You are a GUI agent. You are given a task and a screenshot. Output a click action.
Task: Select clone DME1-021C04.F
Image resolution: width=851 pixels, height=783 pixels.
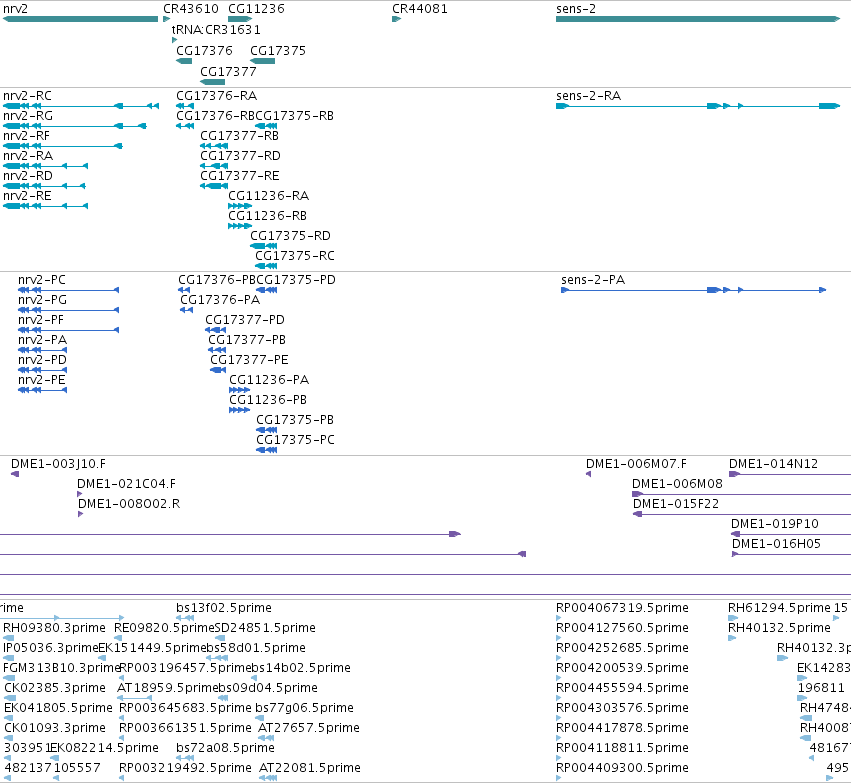click(x=126, y=484)
